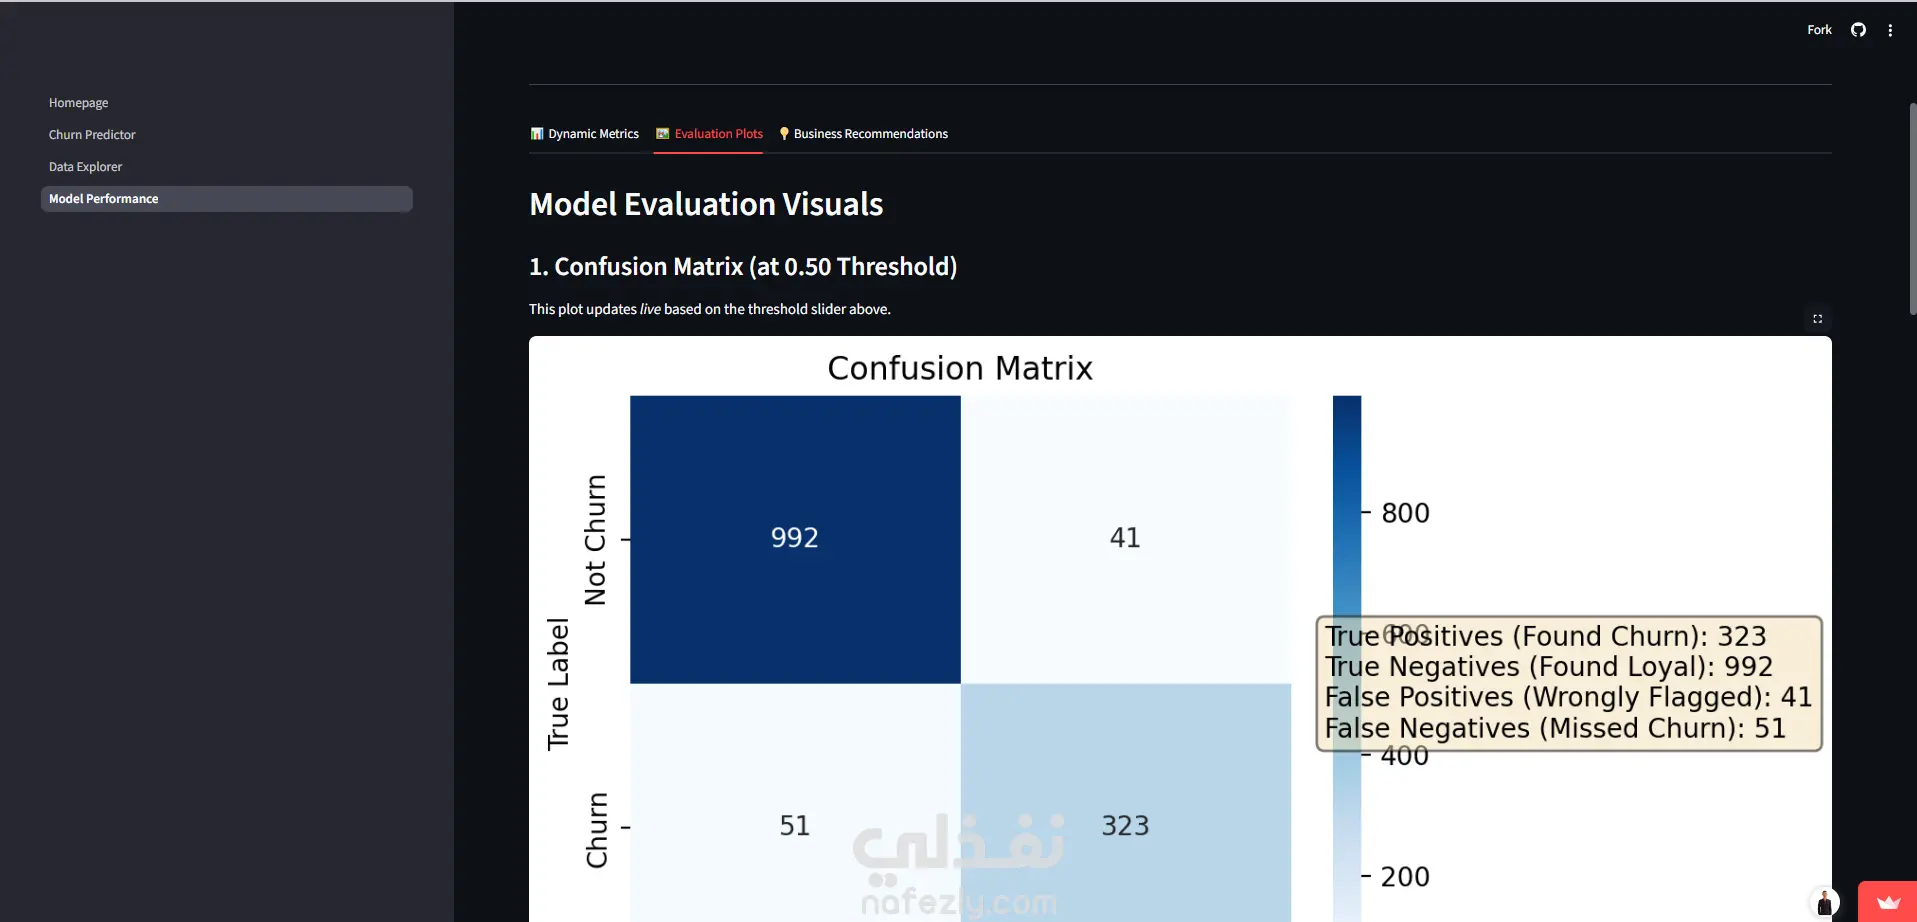This screenshot has height=922, width=1917.
Task: Click the 992 true negatives cell
Action: (x=795, y=539)
